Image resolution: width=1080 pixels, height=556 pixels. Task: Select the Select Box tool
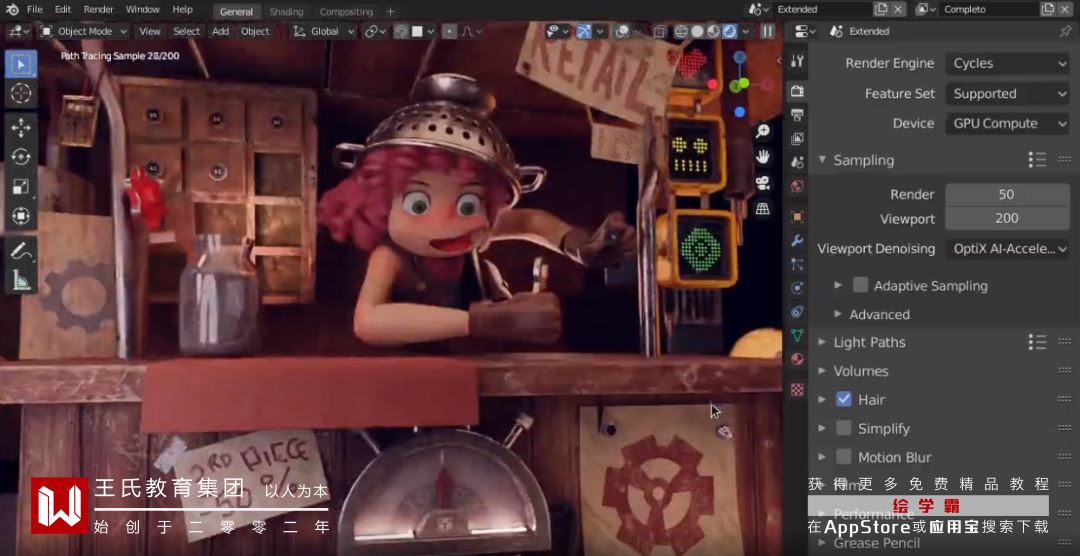click(x=21, y=64)
